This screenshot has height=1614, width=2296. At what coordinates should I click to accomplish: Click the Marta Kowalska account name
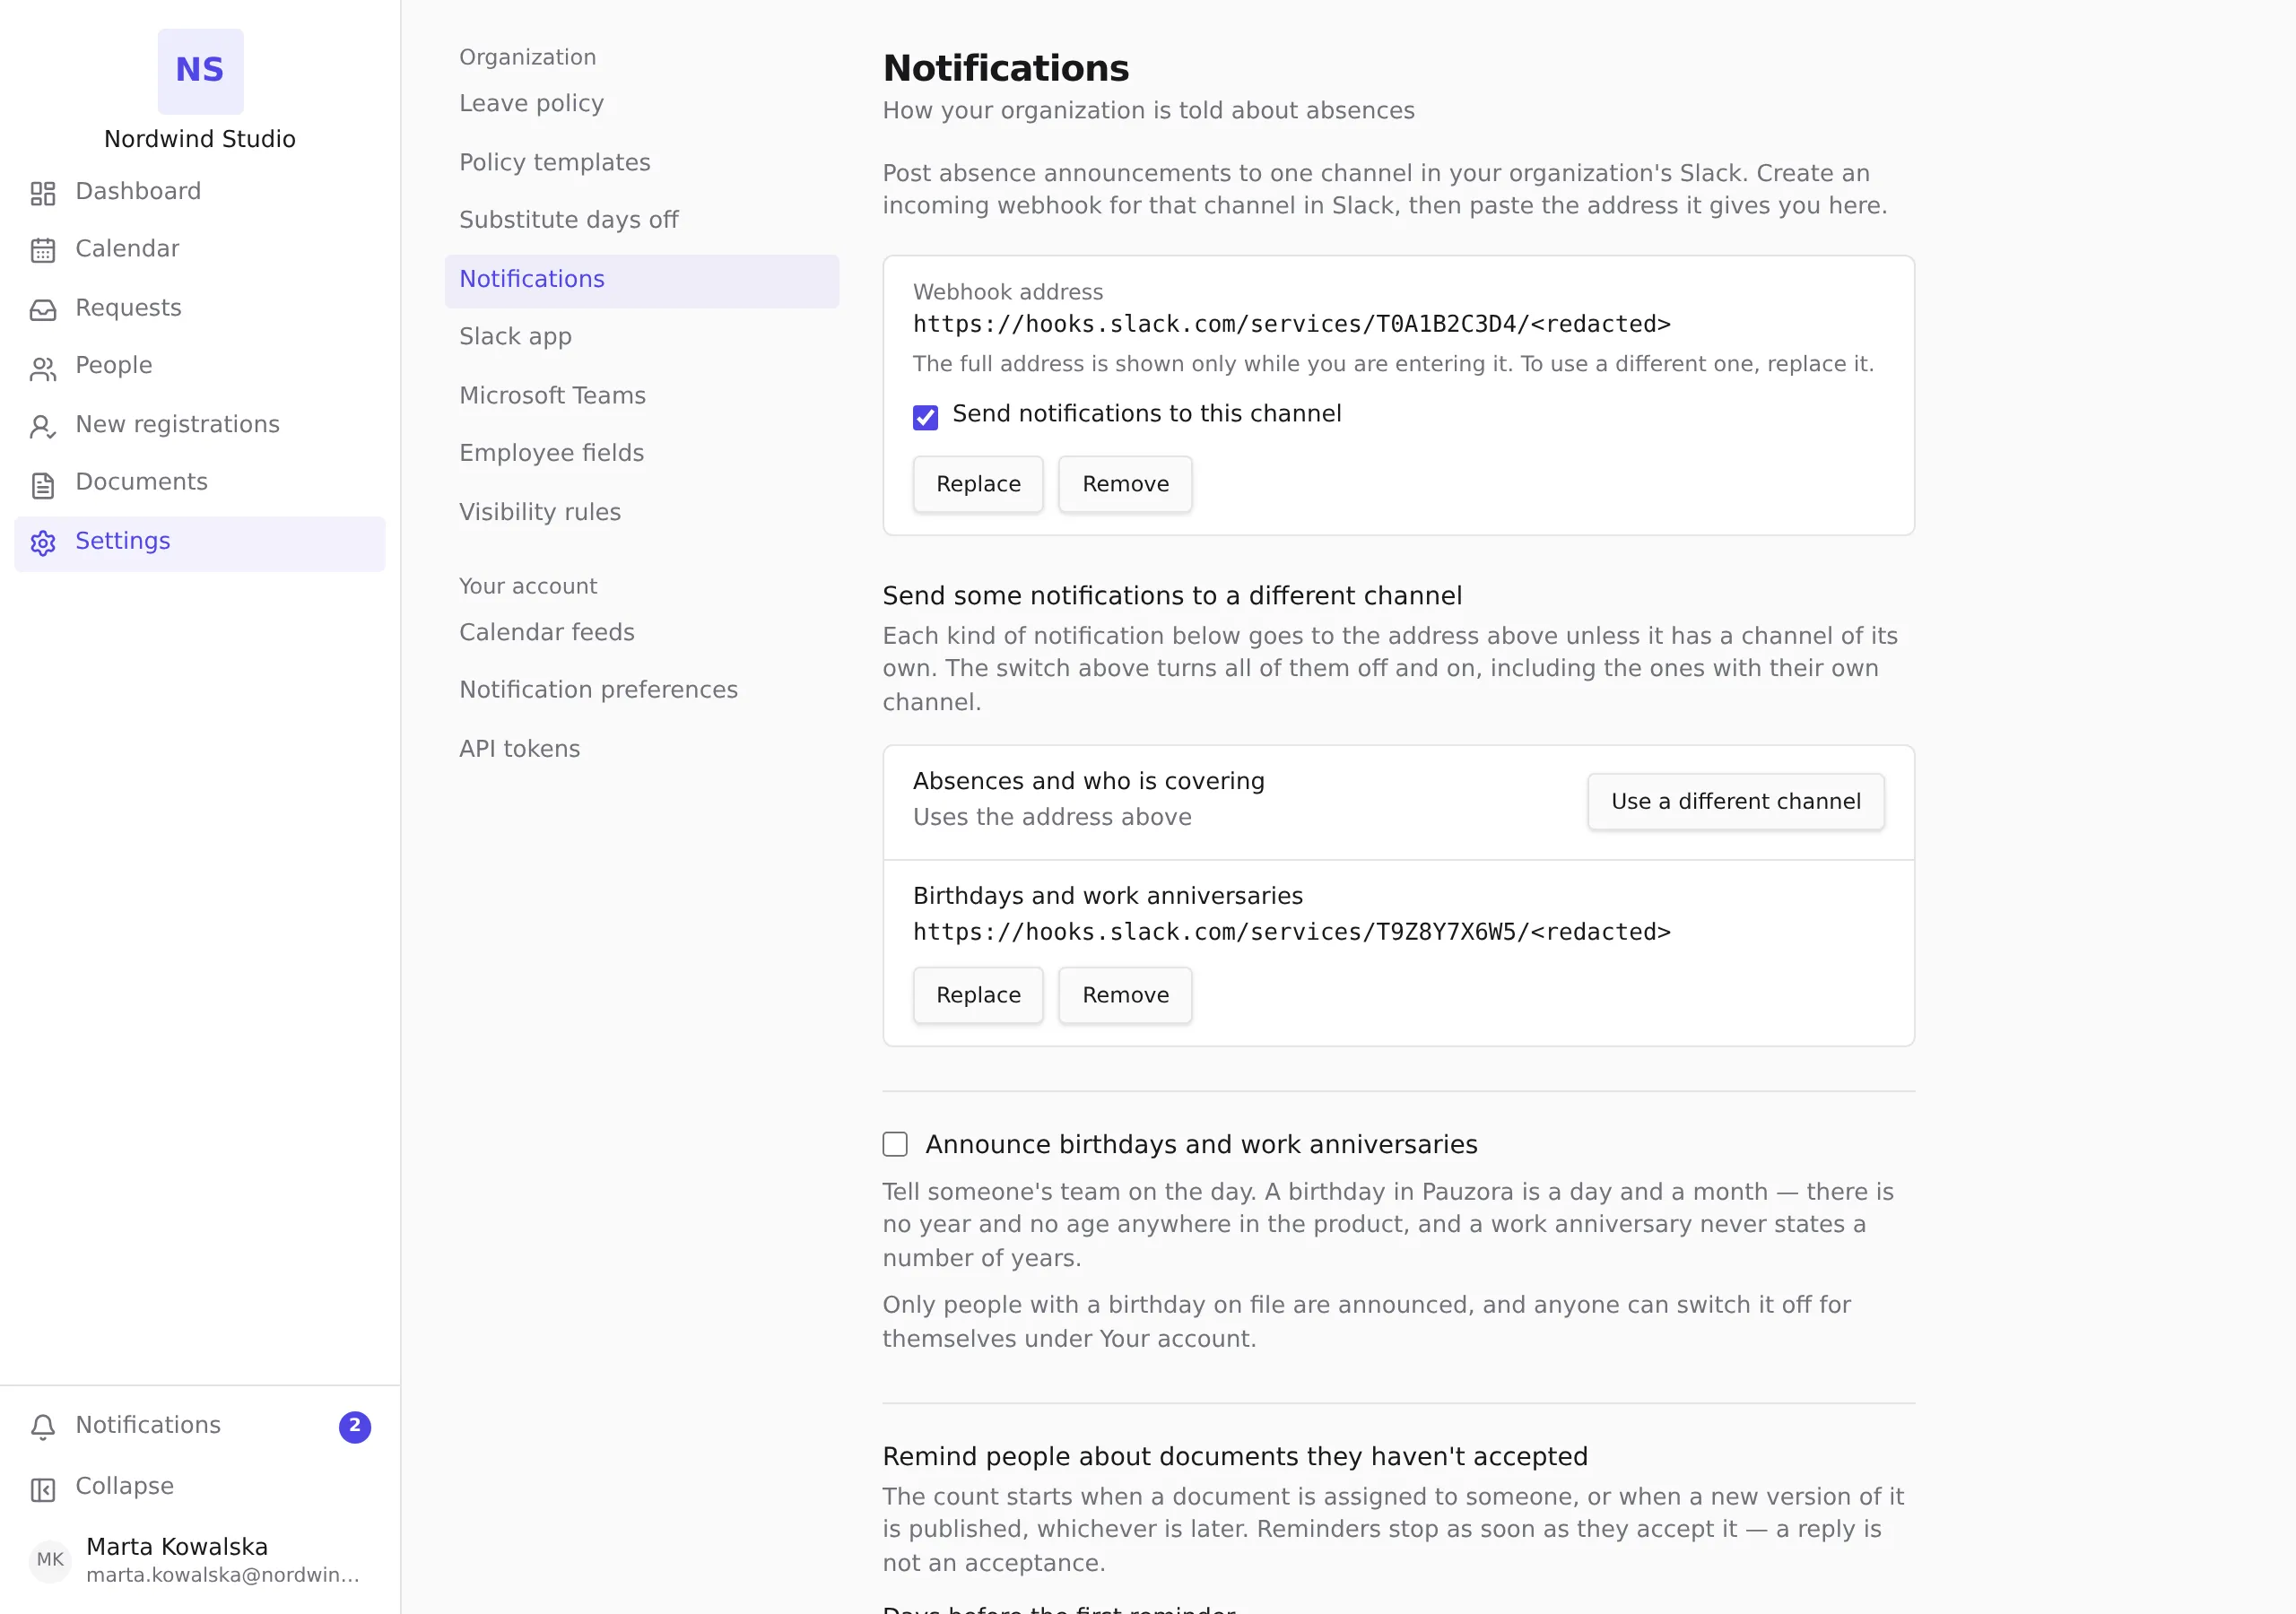(x=177, y=1547)
